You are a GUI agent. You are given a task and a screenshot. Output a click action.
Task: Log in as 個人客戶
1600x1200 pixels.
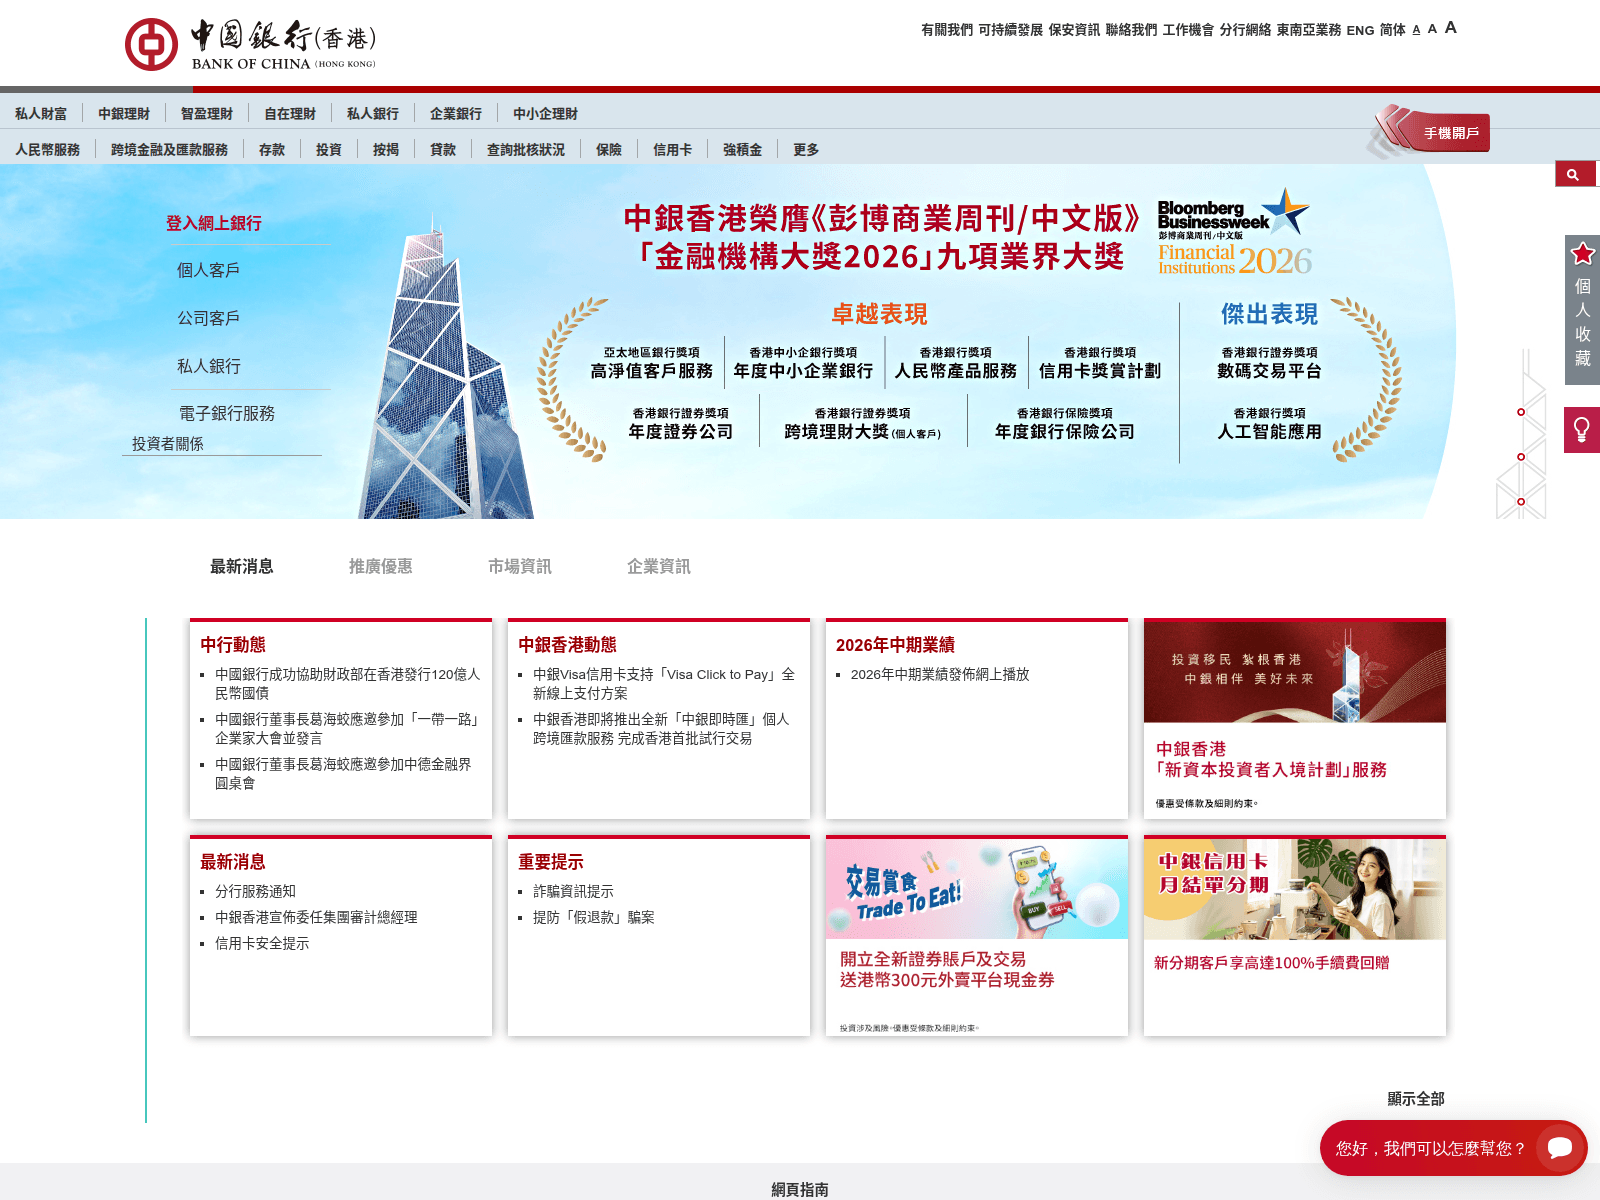[208, 270]
